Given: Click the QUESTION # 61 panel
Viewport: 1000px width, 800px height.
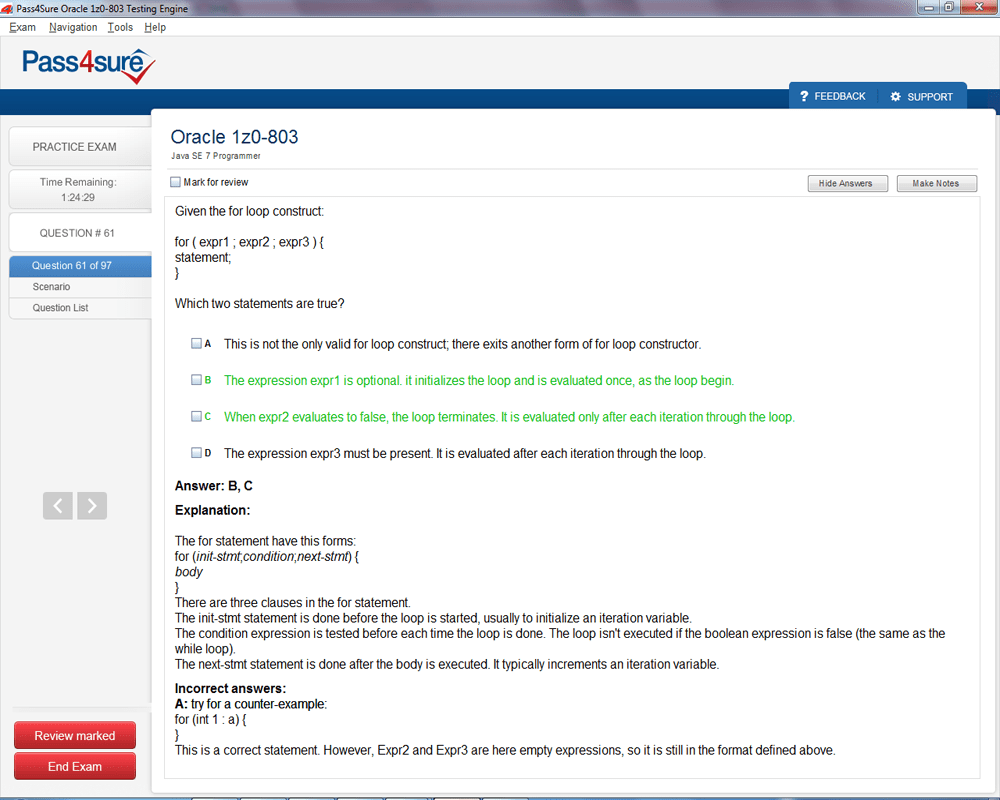Looking at the screenshot, I should coord(80,233).
